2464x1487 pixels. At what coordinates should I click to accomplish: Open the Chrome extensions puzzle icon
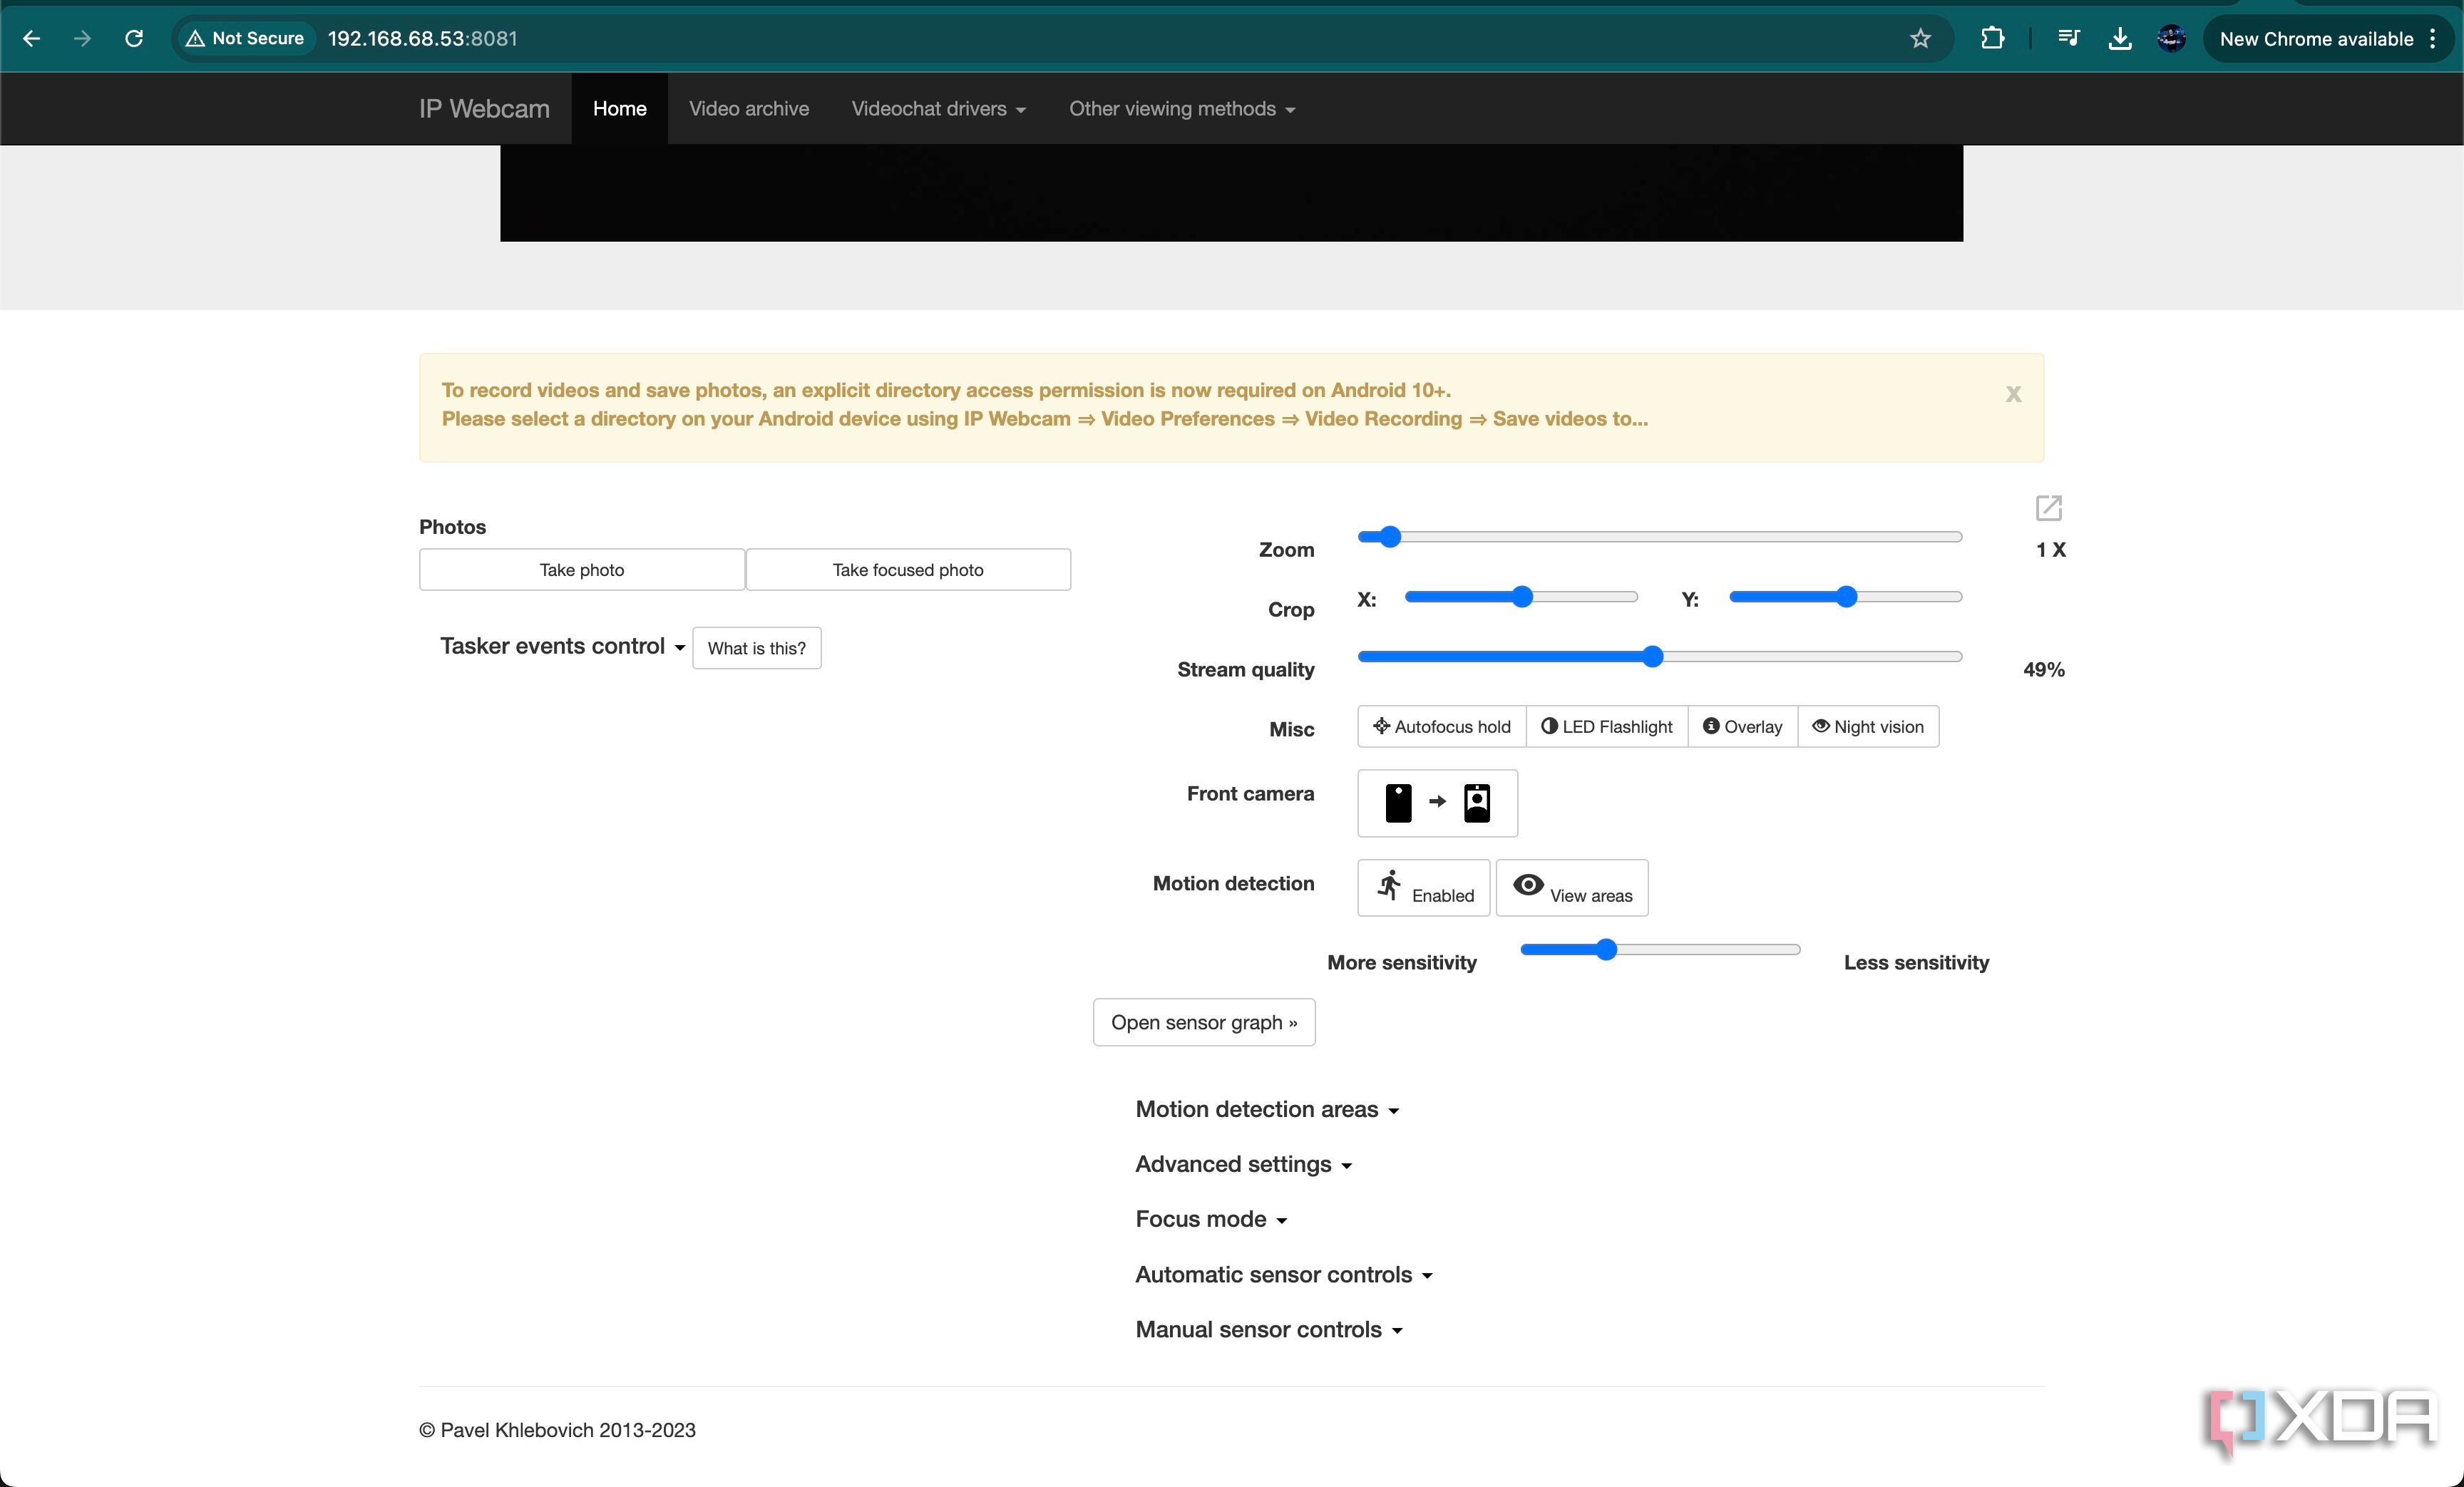(1992, 39)
